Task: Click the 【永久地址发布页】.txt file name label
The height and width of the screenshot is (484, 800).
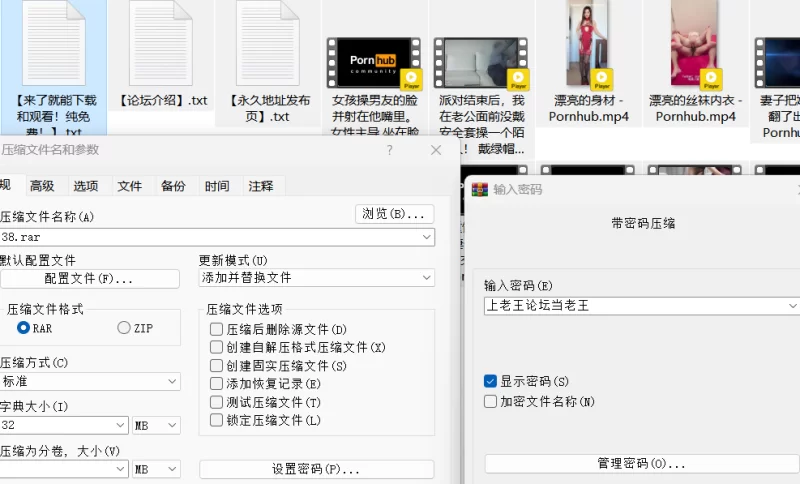Action: tap(267, 108)
